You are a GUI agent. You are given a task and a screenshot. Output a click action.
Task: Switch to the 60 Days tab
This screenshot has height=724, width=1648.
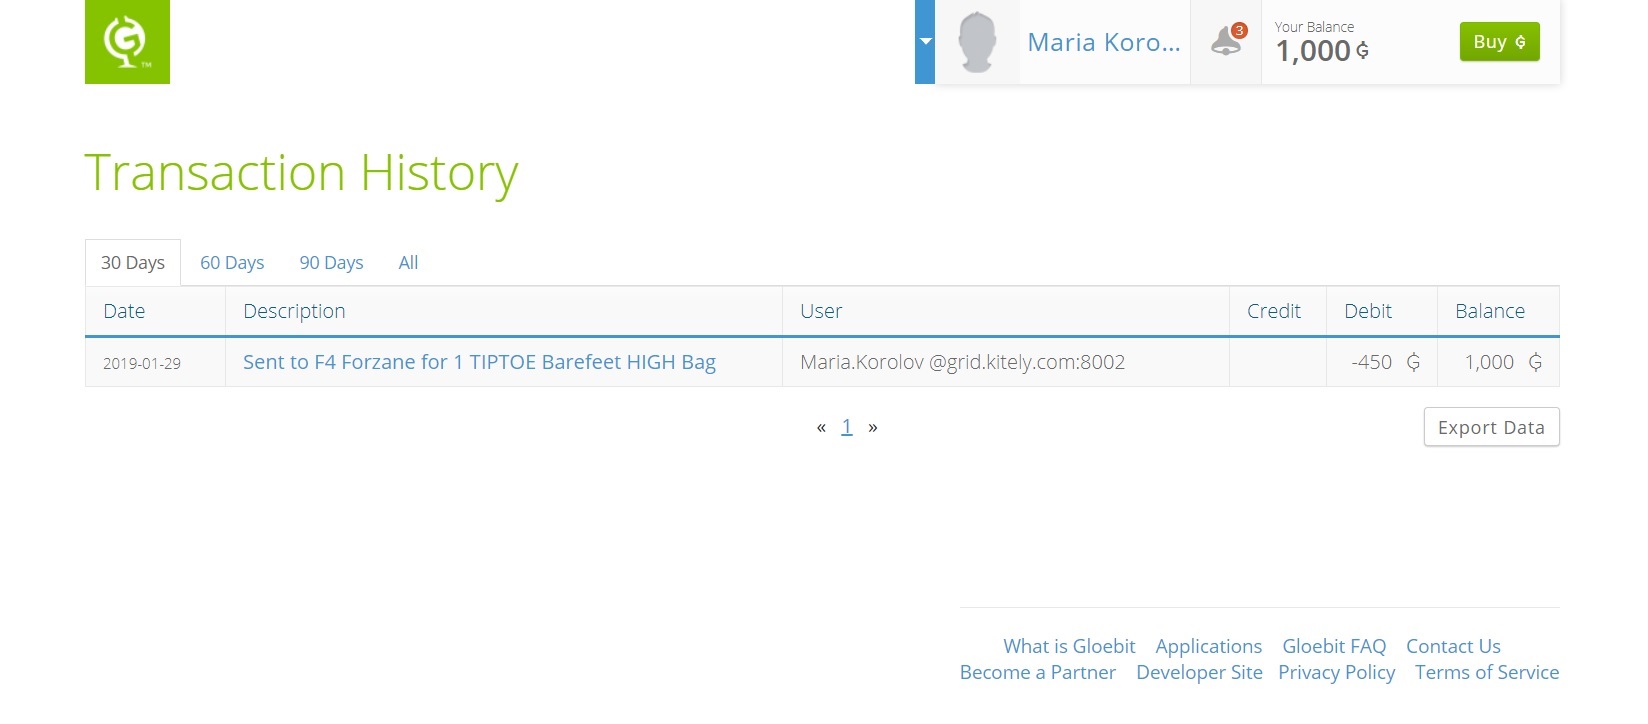[232, 262]
